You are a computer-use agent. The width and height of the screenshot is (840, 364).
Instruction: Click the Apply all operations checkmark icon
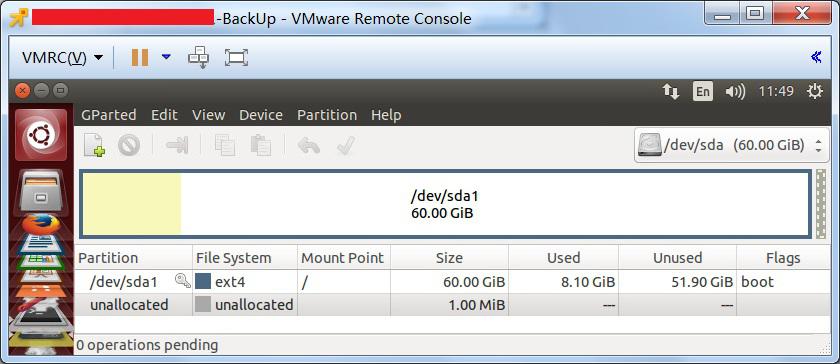coord(346,145)
